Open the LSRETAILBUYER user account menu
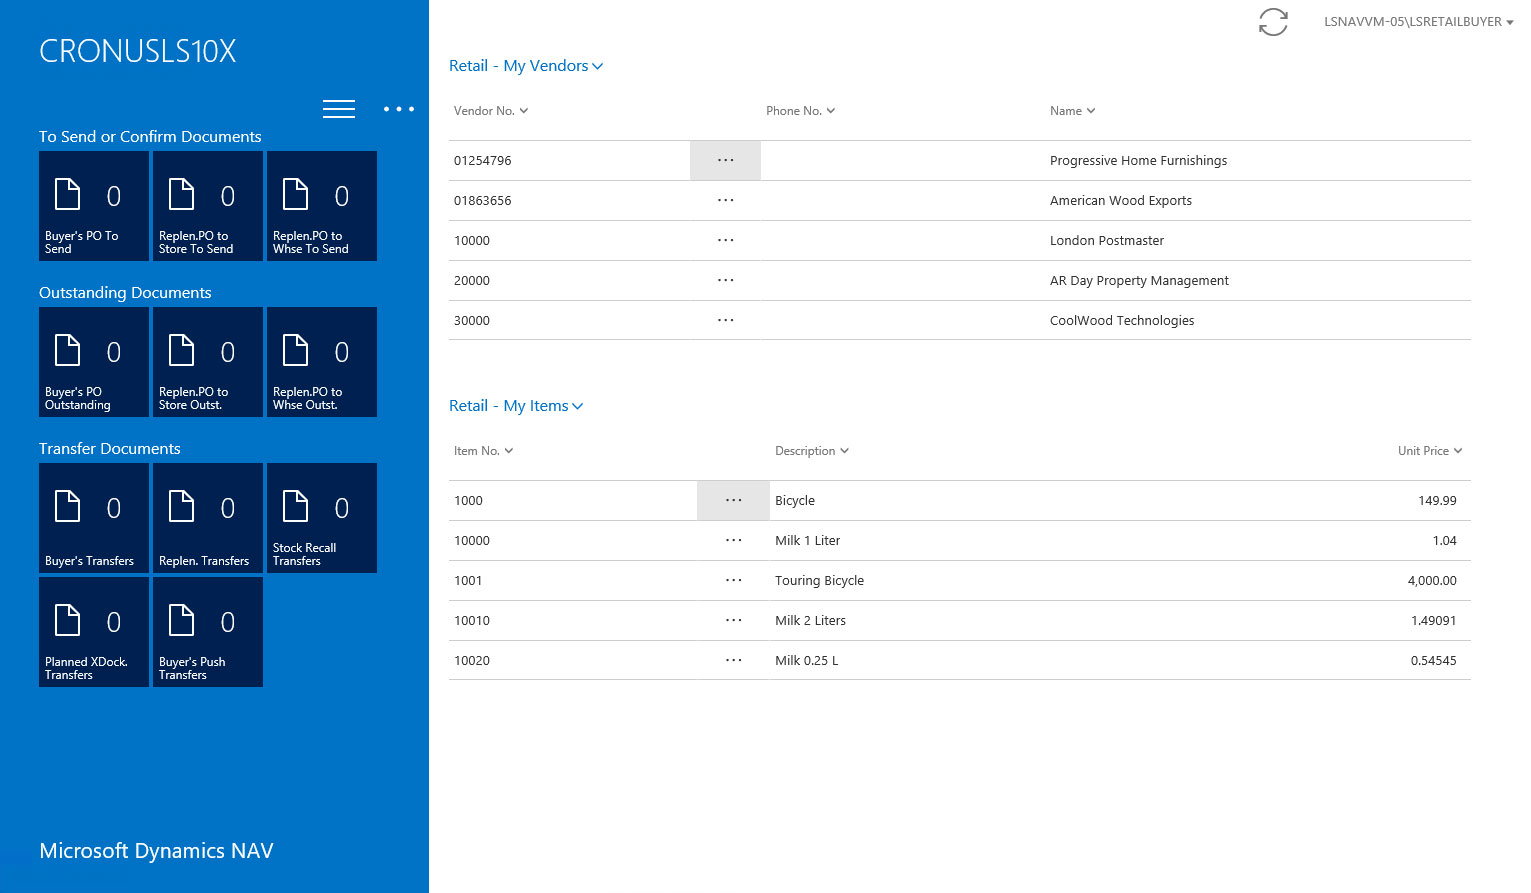1531x893 pixels. point(1417,22)
